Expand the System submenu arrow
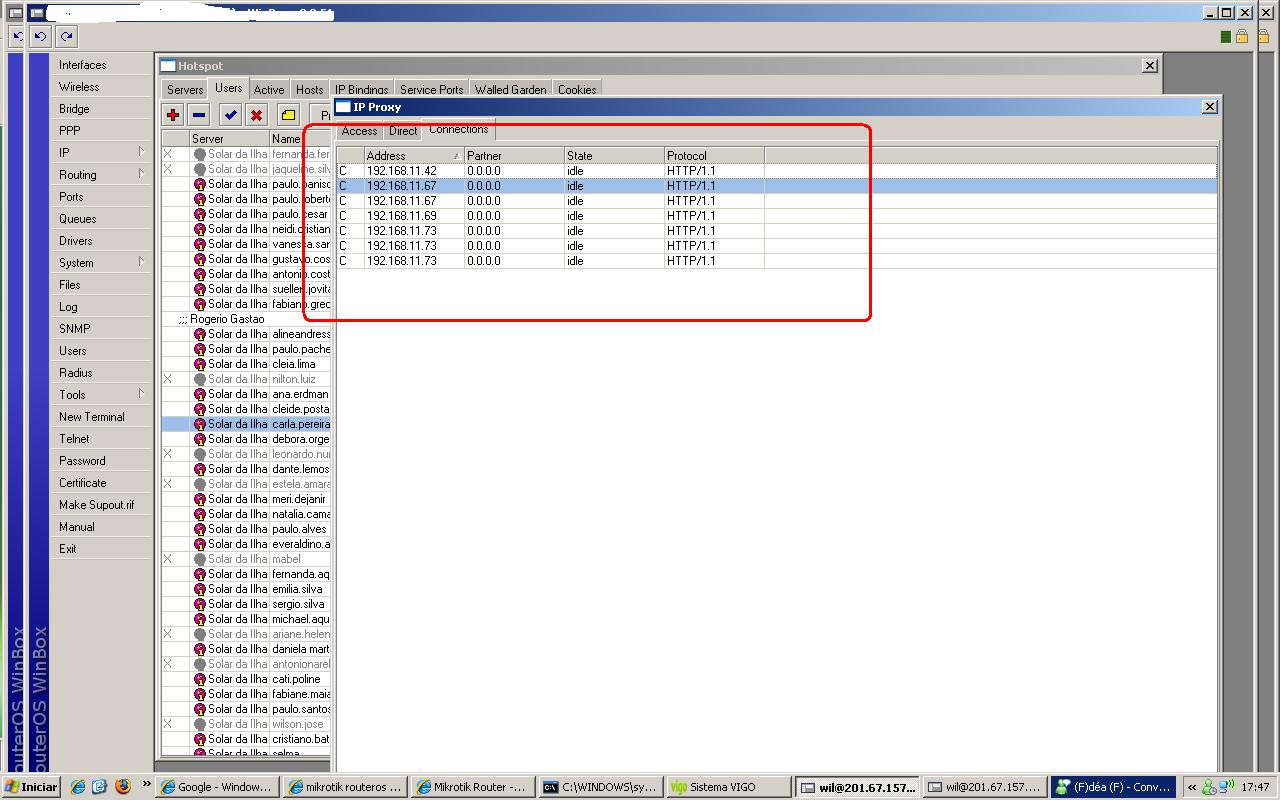The width and height of the screenshot is (1280, 800). click(141, 262)
